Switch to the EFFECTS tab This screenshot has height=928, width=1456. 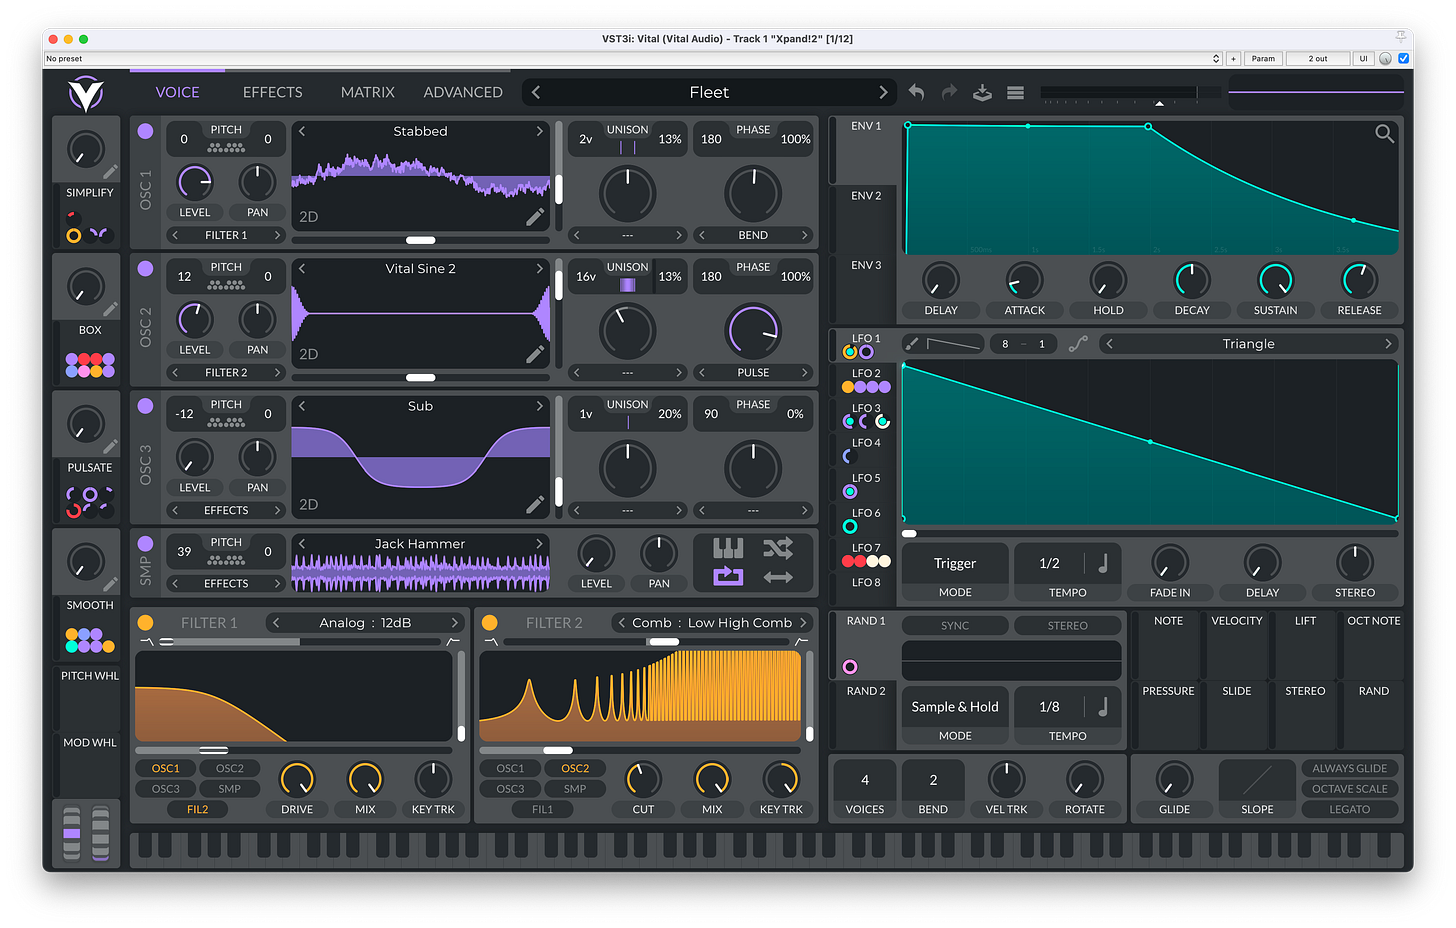pyautogui.click(x=272, y=92)
